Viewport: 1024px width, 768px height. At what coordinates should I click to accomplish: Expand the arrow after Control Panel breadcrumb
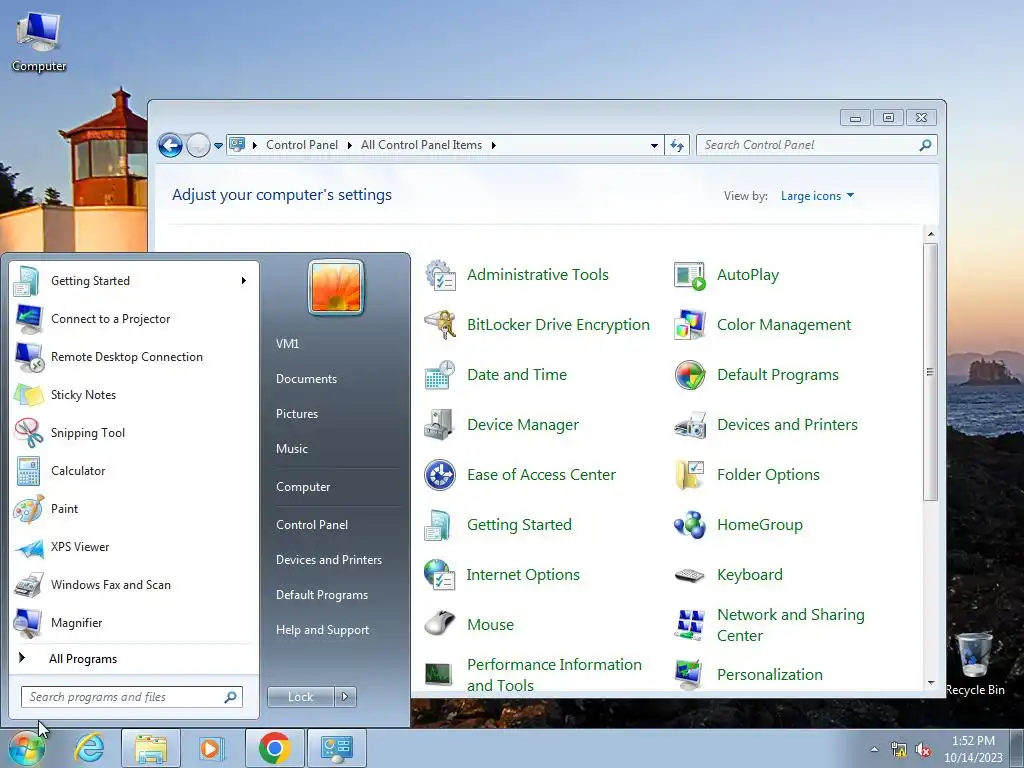(349, 146)
